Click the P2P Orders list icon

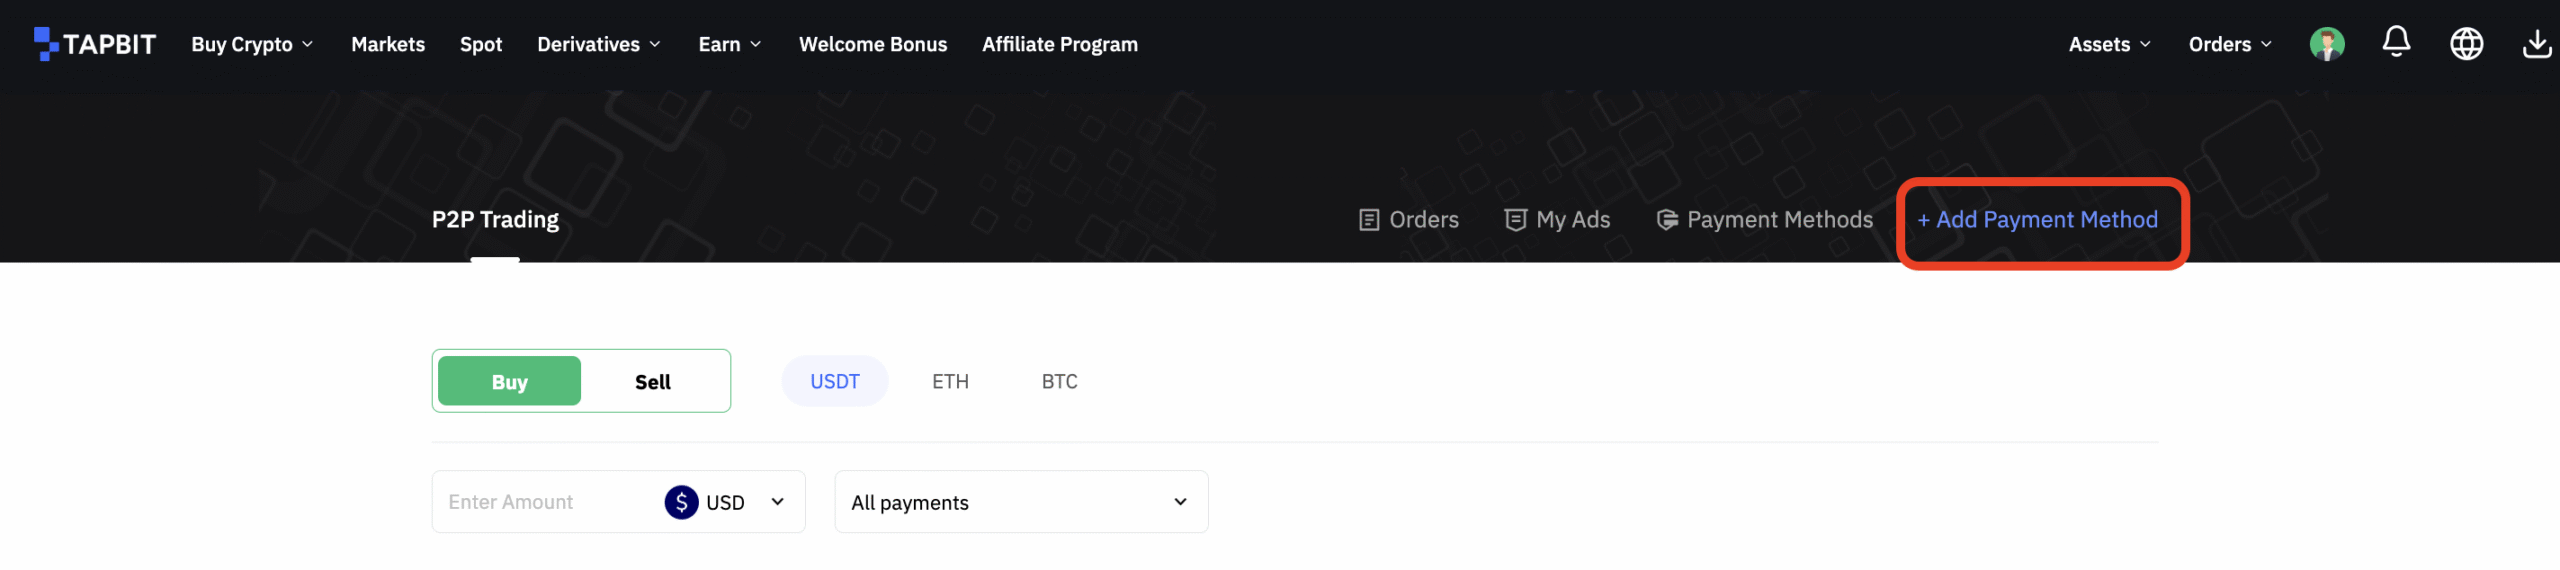(1369, 220)
